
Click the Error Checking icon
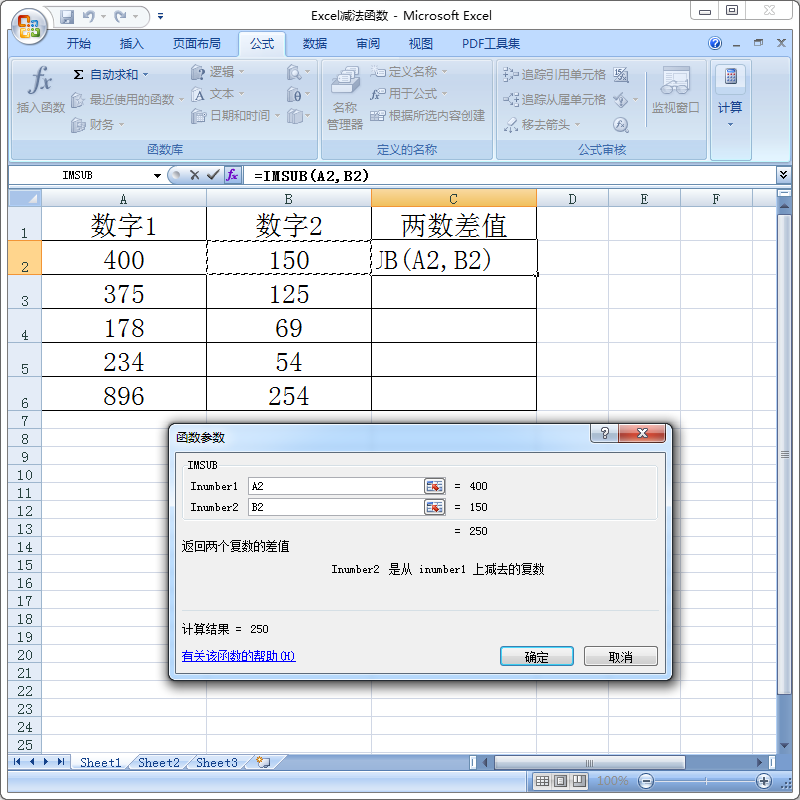[620, 99]
